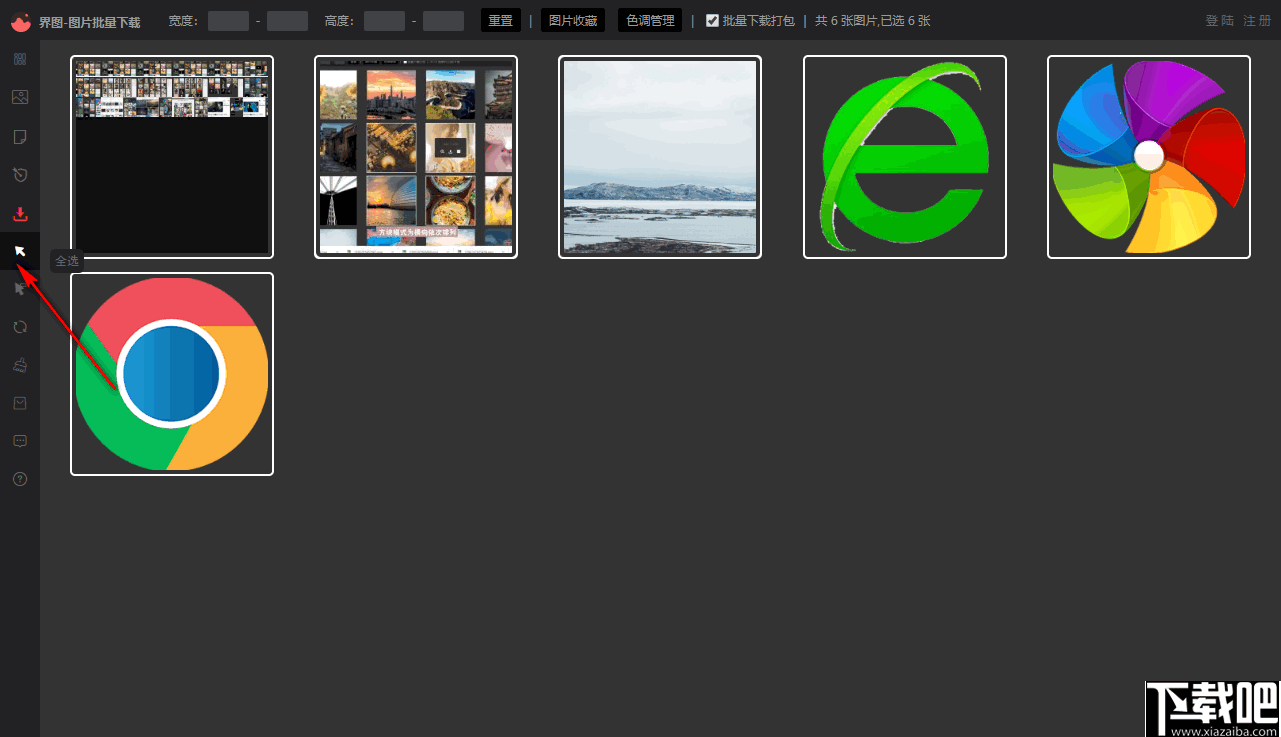
Task: Open the mail envelope icon in sidebar
Action: (x=20, y=403)
